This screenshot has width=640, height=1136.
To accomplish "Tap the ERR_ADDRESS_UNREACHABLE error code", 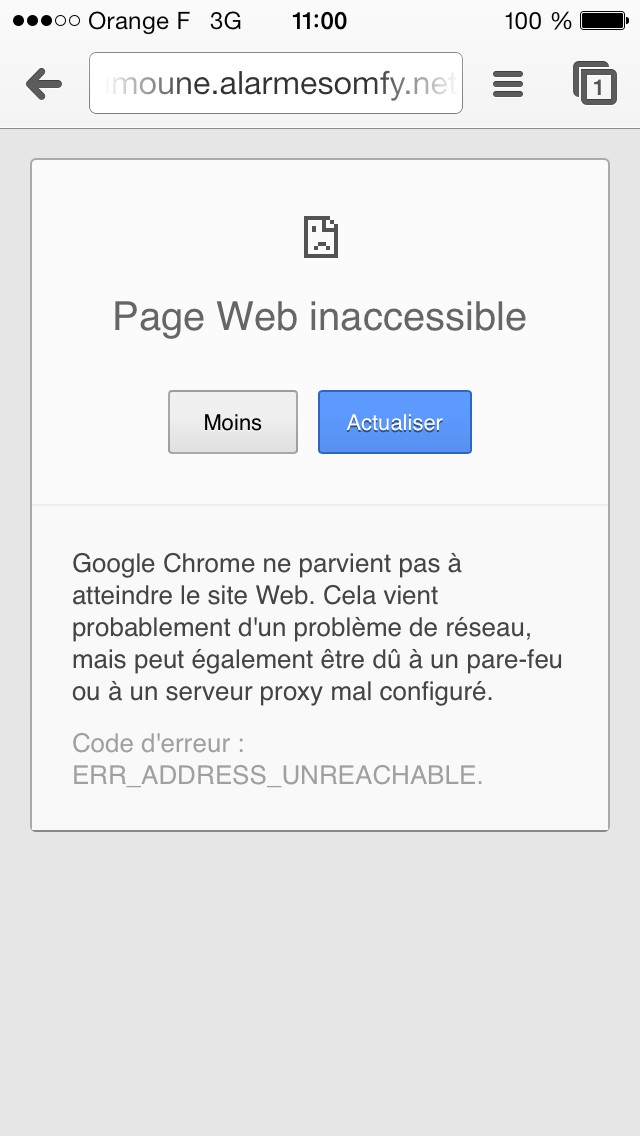I will 277,775.
